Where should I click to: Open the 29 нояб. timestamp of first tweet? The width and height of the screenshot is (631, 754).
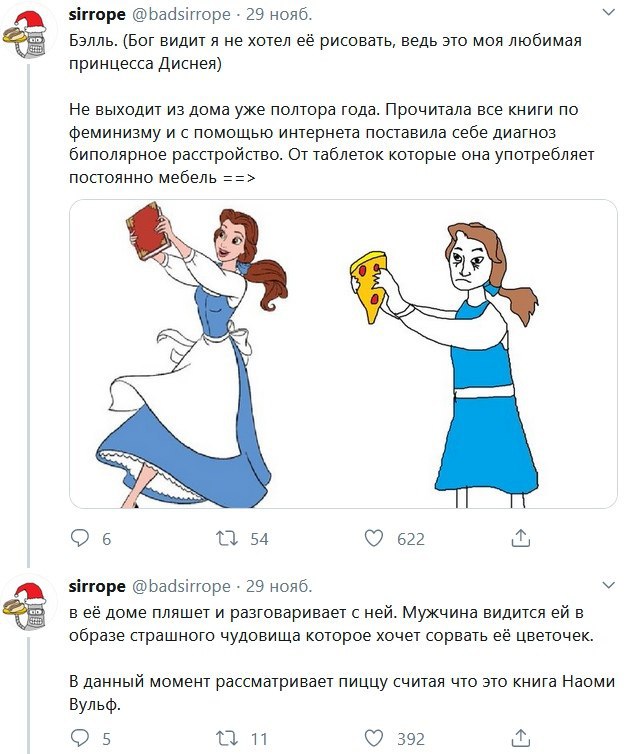click(x=279, y=14)
